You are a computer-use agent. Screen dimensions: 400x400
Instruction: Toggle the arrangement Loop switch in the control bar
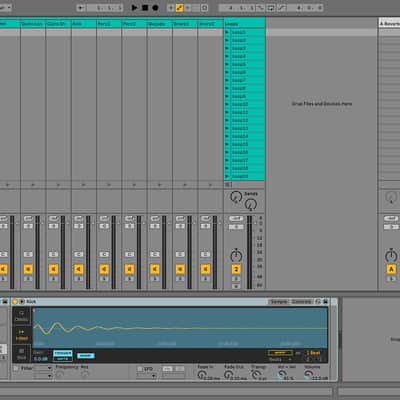pyautogui.click(x=271, y=8)
